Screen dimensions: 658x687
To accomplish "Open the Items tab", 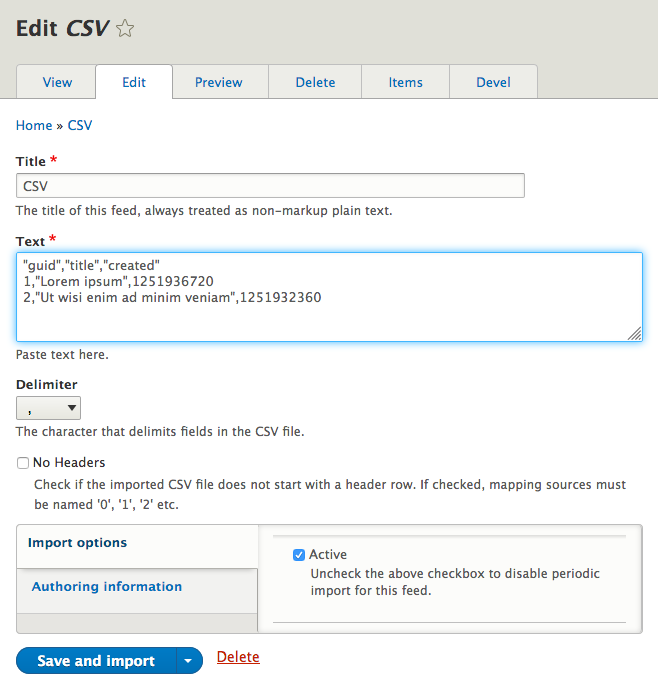I will pos(405,82).
